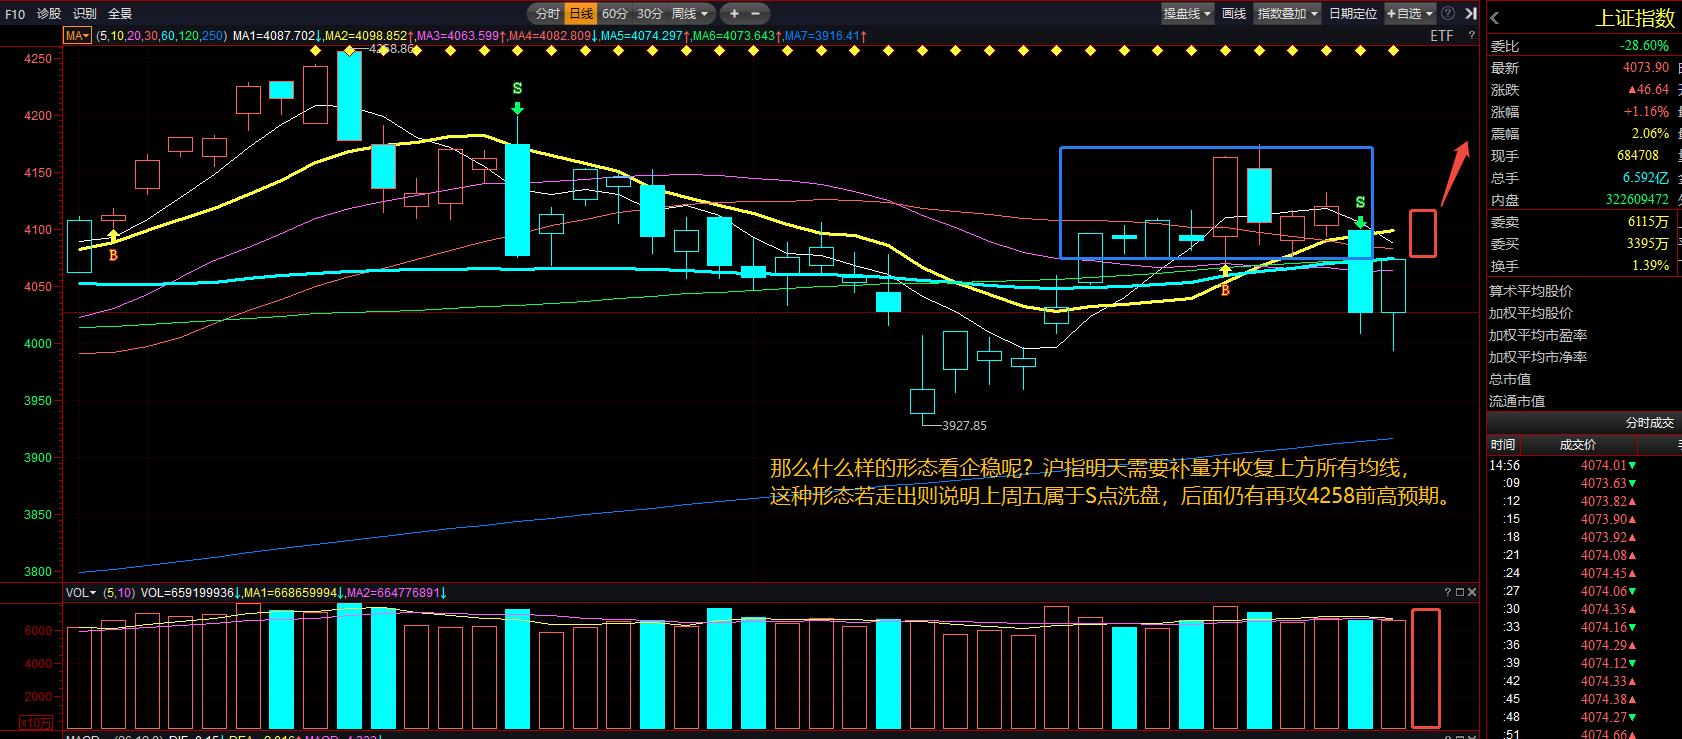Image resolution: width=1682 pixels, height=739 pixels.
Task: Zoom in chart with plus icon
Action: [x=734, y=14]
